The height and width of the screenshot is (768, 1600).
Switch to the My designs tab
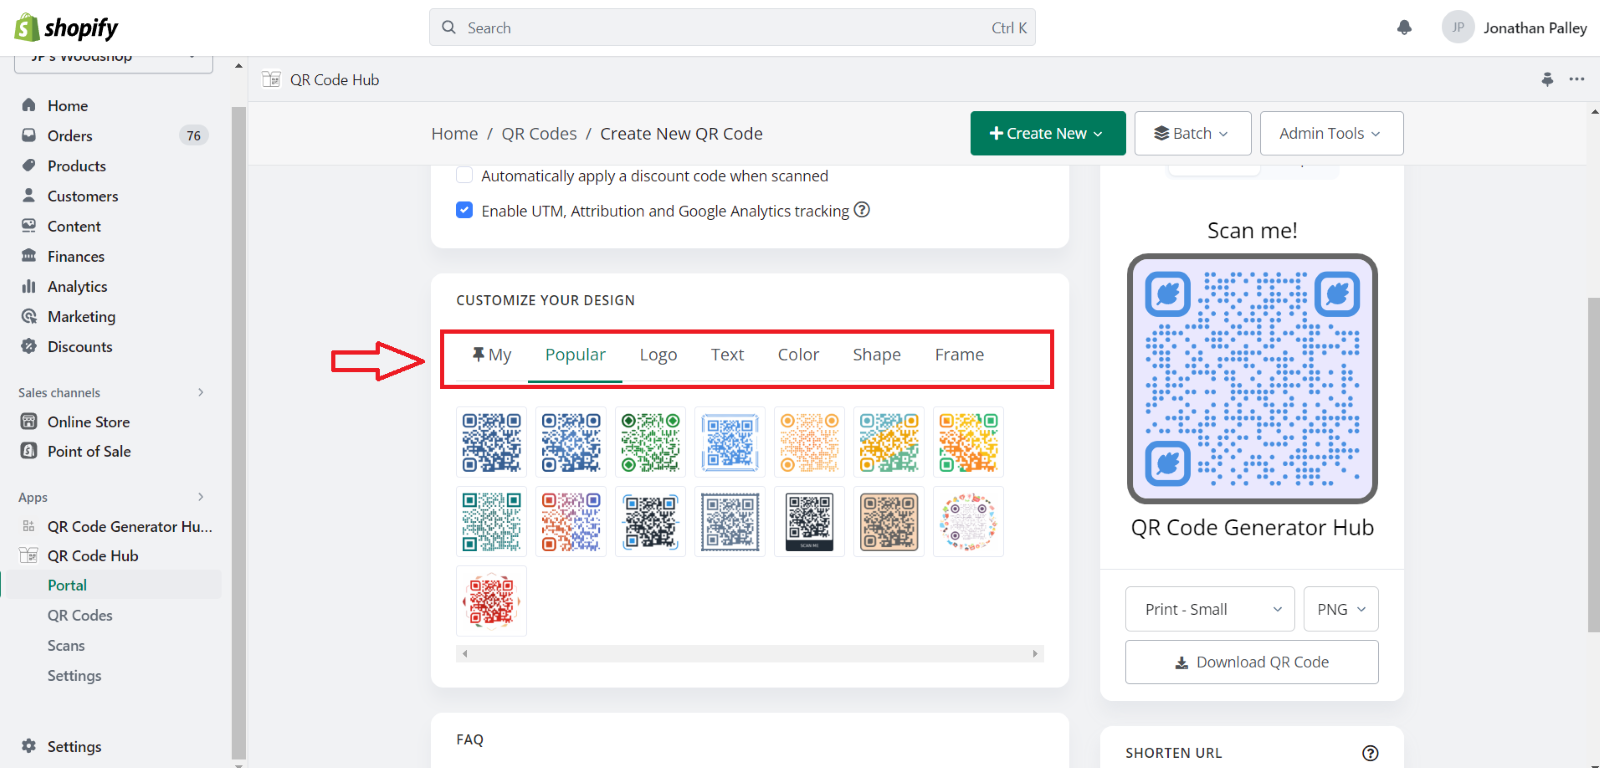491,355
